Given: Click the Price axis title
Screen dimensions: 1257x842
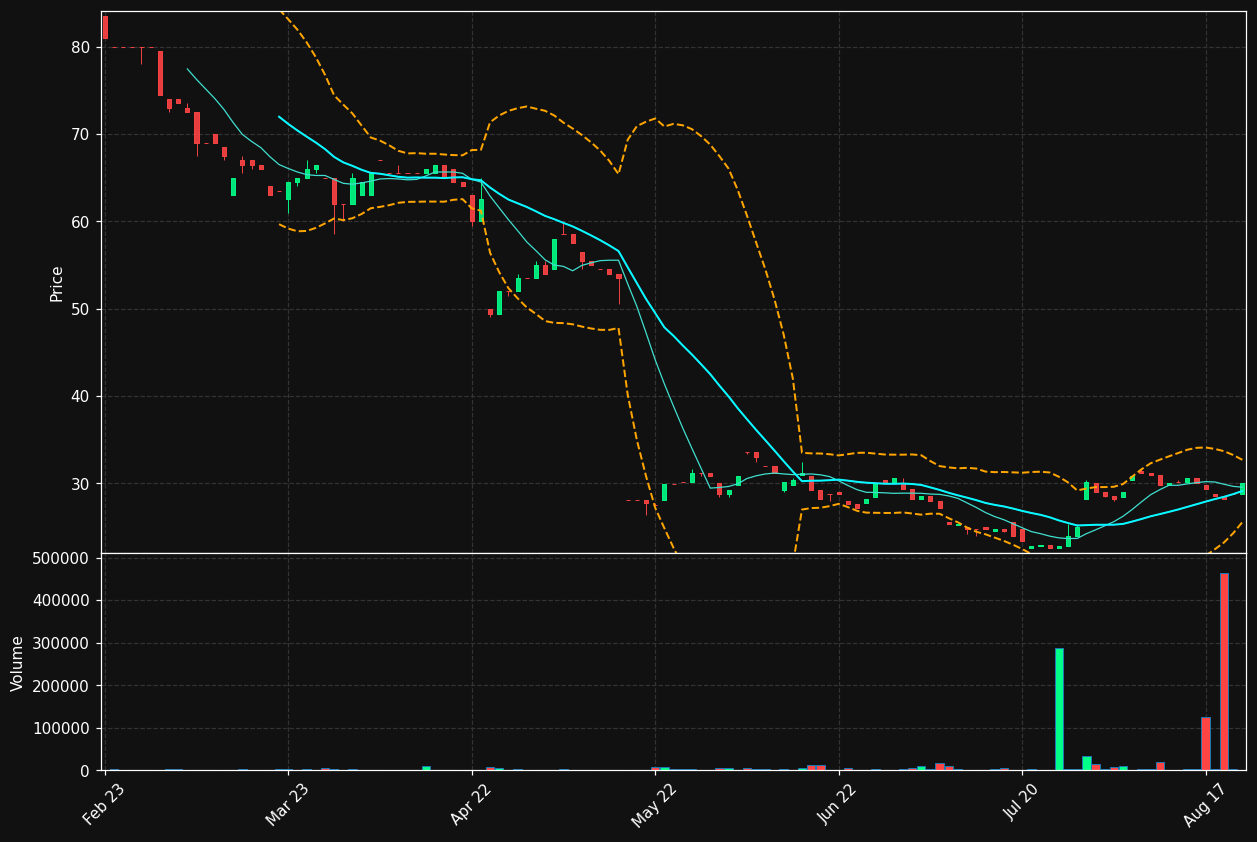Looking at the screenshot, I should 57,283.
